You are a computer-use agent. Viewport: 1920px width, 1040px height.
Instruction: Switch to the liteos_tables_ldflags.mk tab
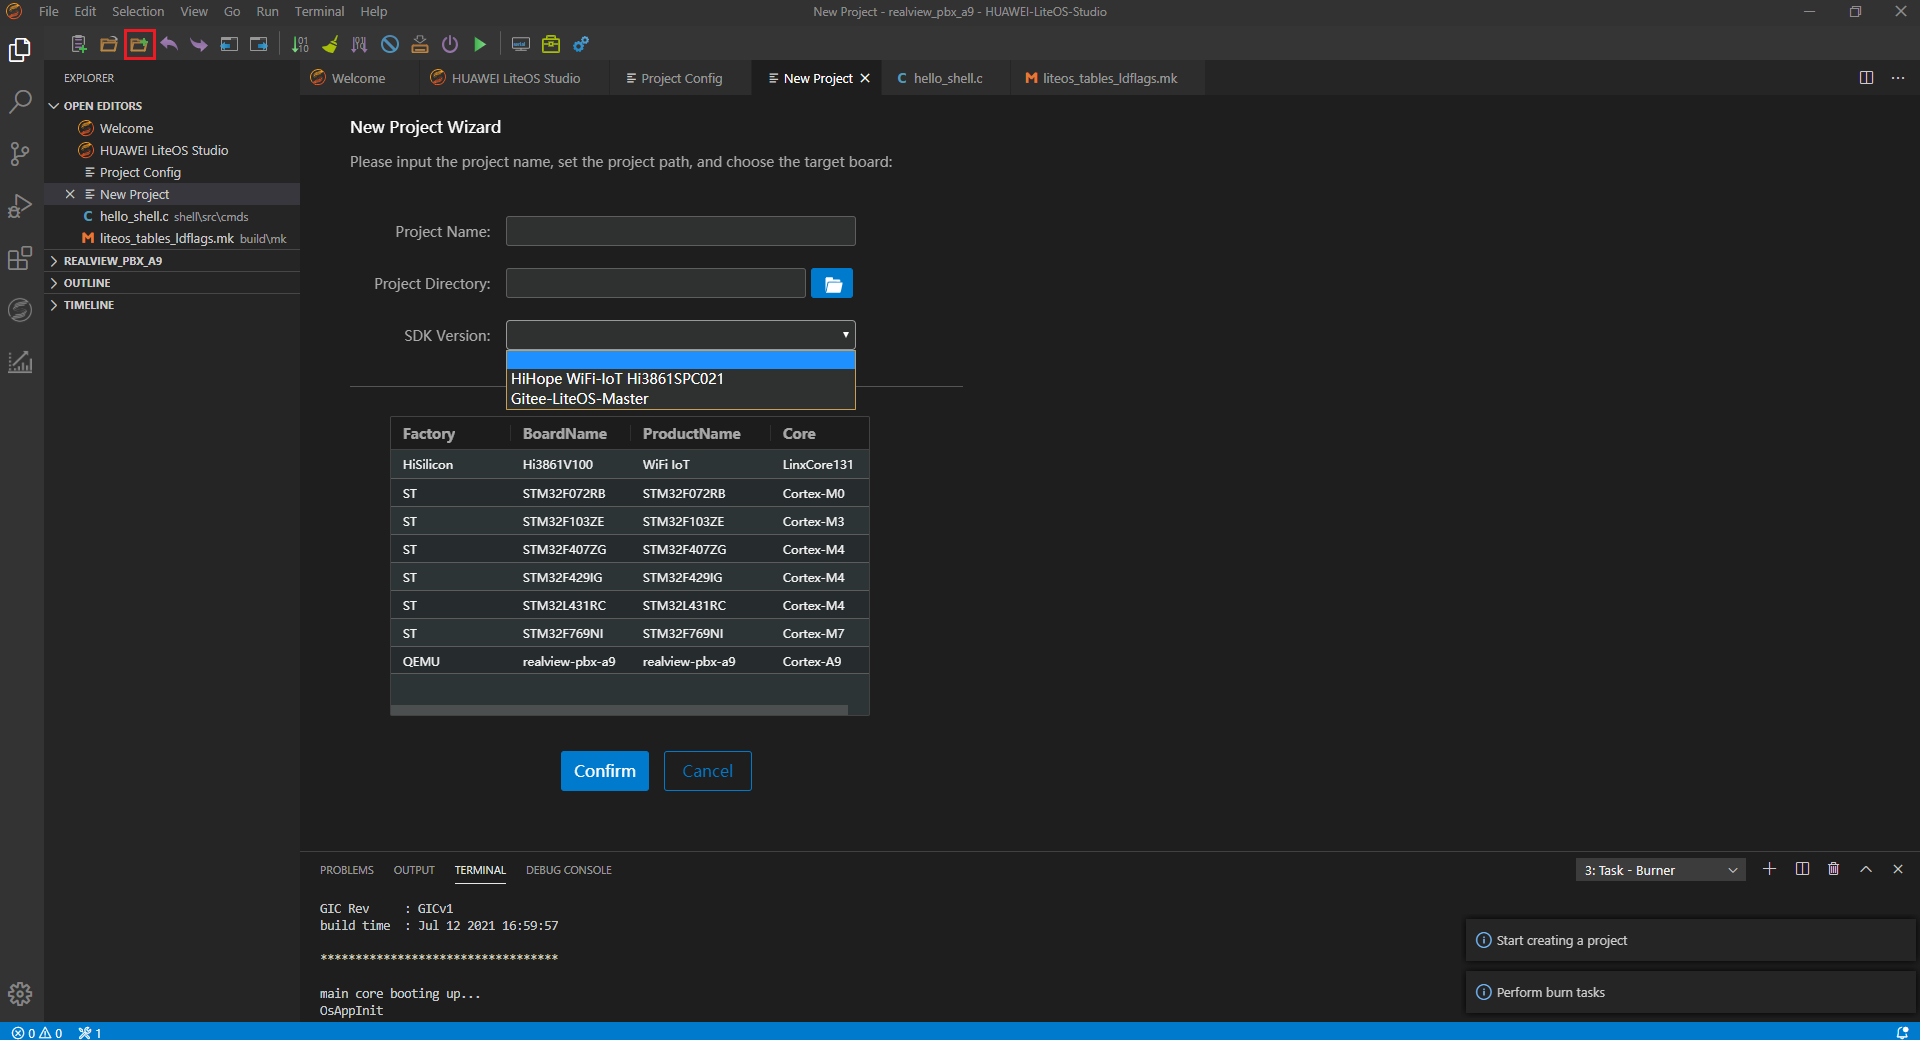[1106, 78]
